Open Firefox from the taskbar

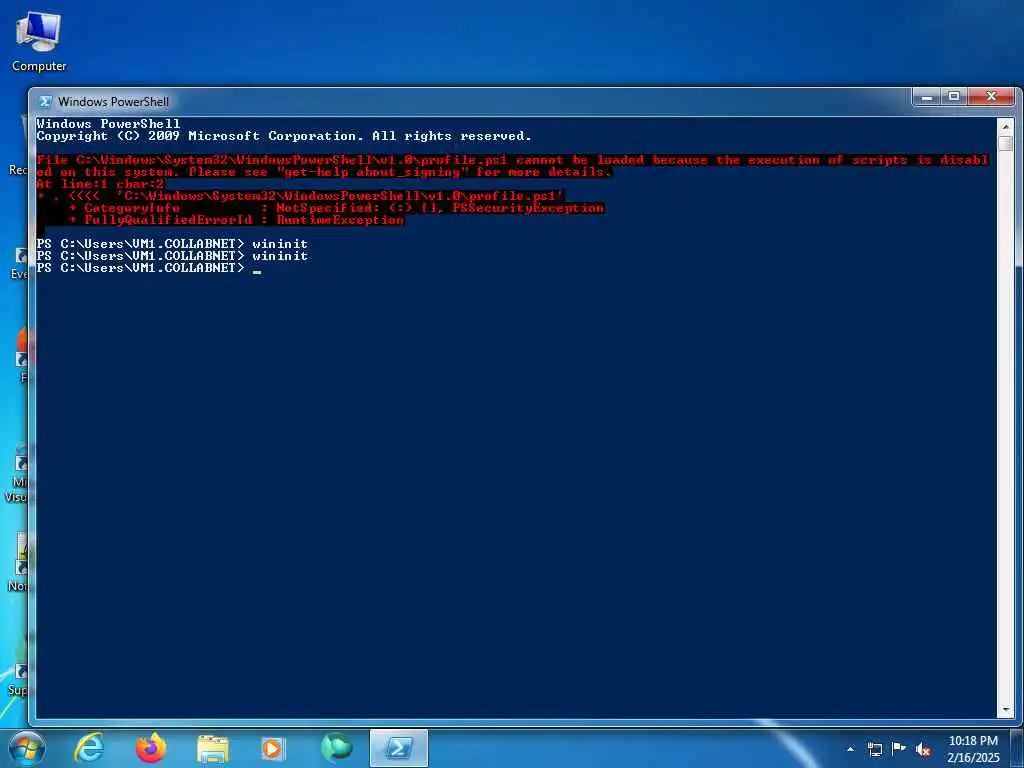151,748
